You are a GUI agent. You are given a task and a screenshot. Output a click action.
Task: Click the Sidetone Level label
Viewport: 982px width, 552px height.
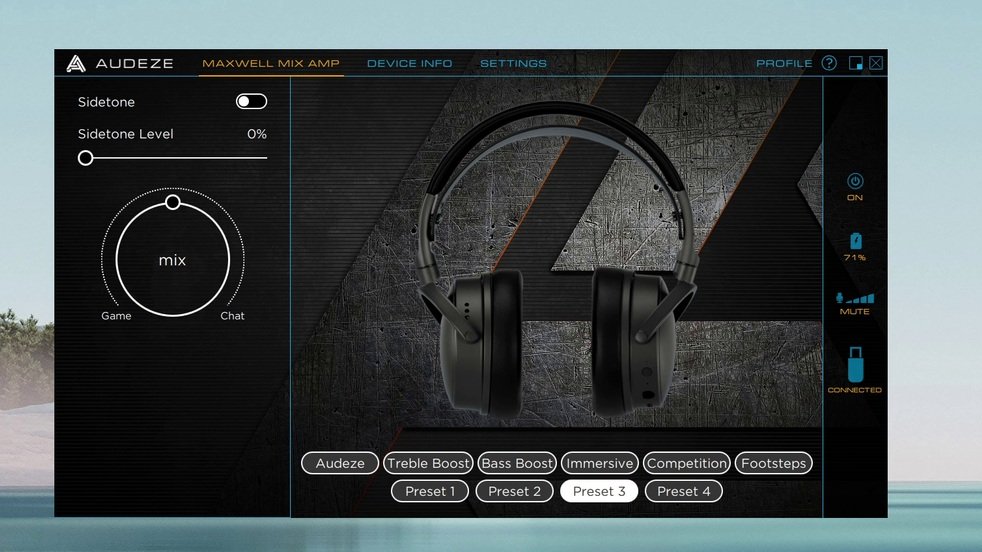click(126, 134)
